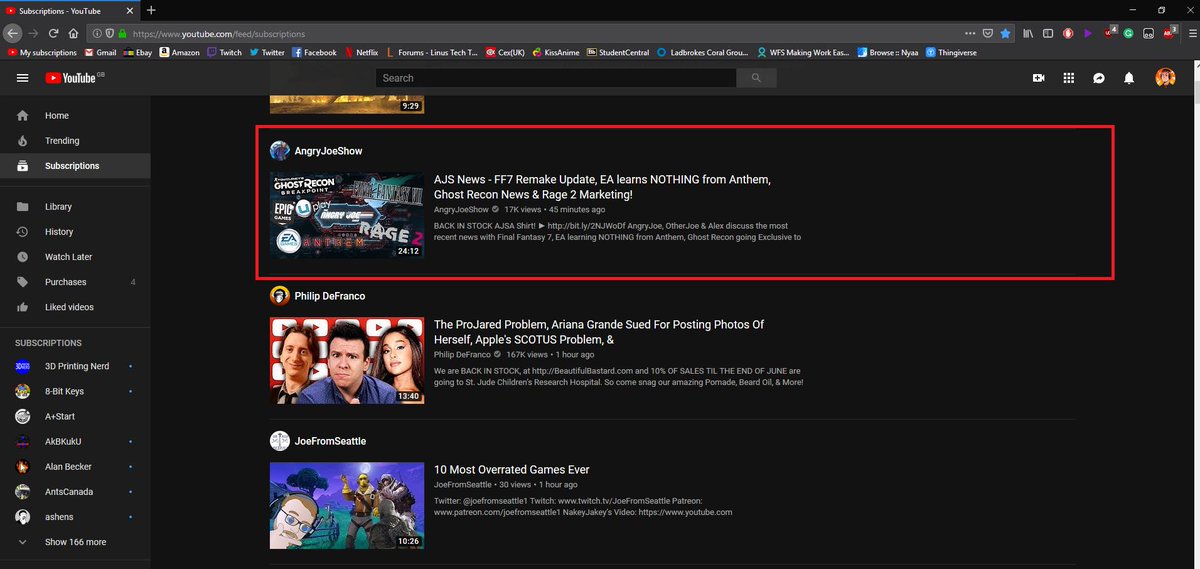This screenshot has width=1200, height=569.
Task: Open the Gmail bookmark
Action: pyautogui.click(x=100, y=52)
